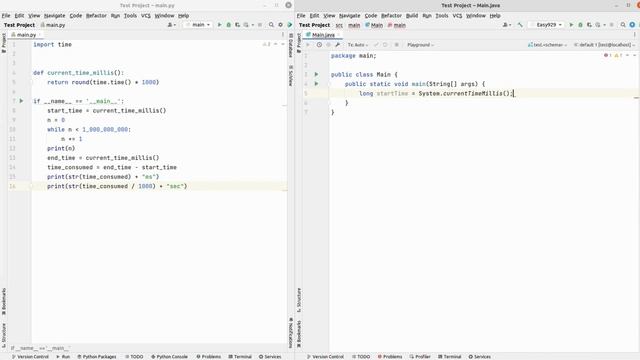The width and height of the screenshot is (640, 360).
Task: Open the Tx: Auto transaction mode dropdown
Action: tap(358, 45)
